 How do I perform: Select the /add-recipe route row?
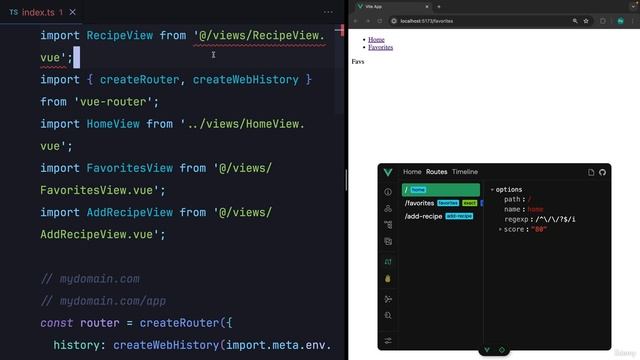[x=441, y=216]
